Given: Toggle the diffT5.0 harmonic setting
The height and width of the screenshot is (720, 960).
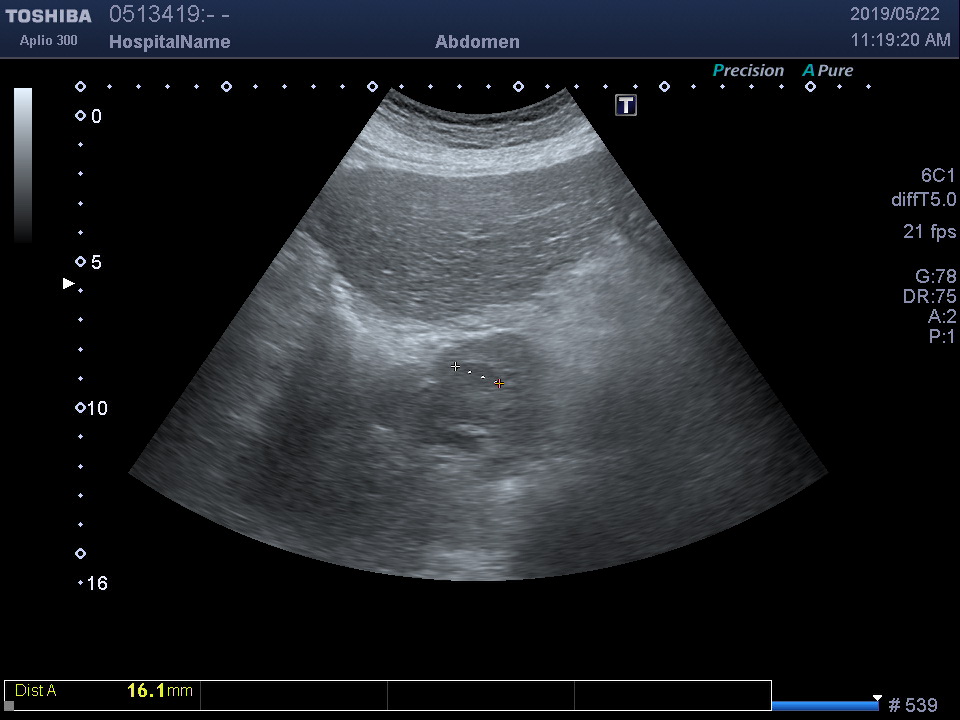Looking at the screenshot, I should pos(923,200).
